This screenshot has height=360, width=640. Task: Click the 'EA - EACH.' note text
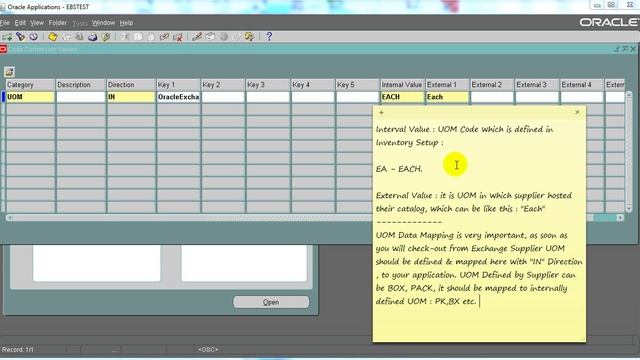click(399, 169)
